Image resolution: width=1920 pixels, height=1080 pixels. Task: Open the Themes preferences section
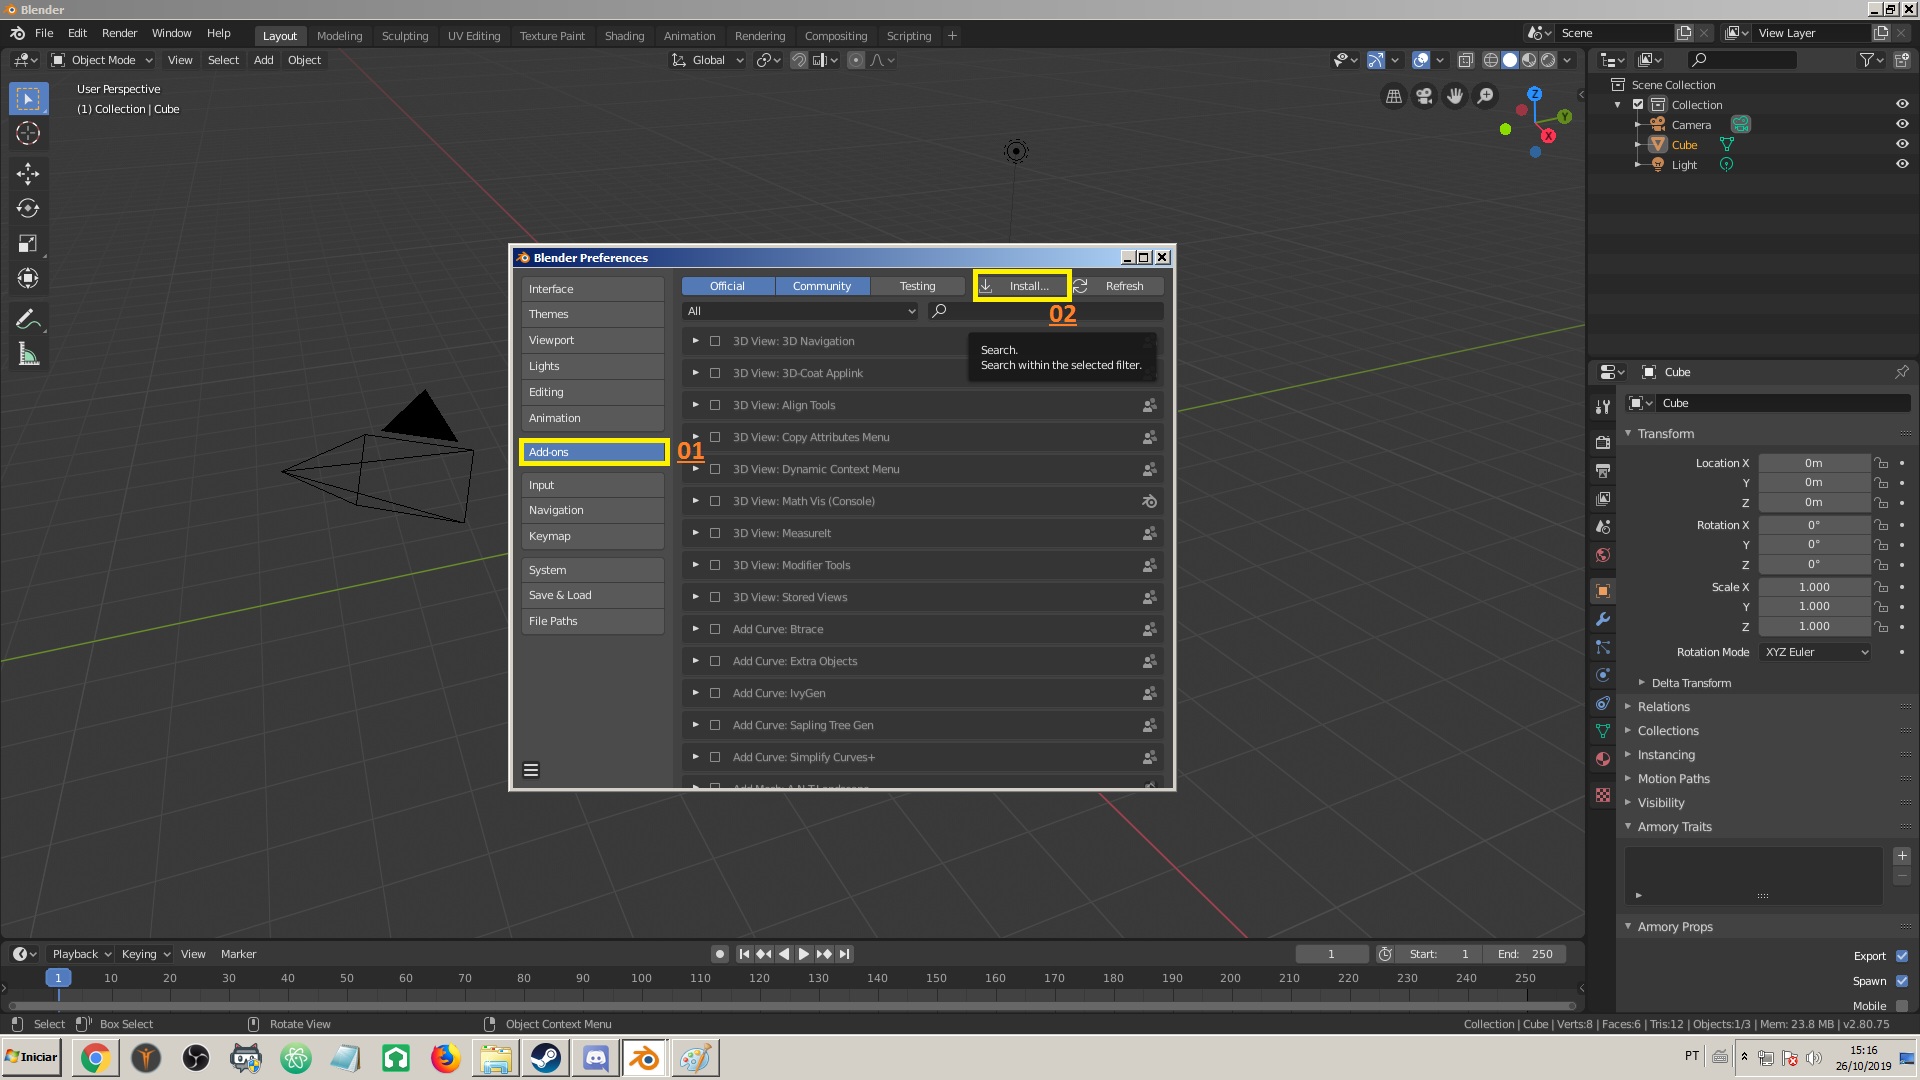coord(592,314)
